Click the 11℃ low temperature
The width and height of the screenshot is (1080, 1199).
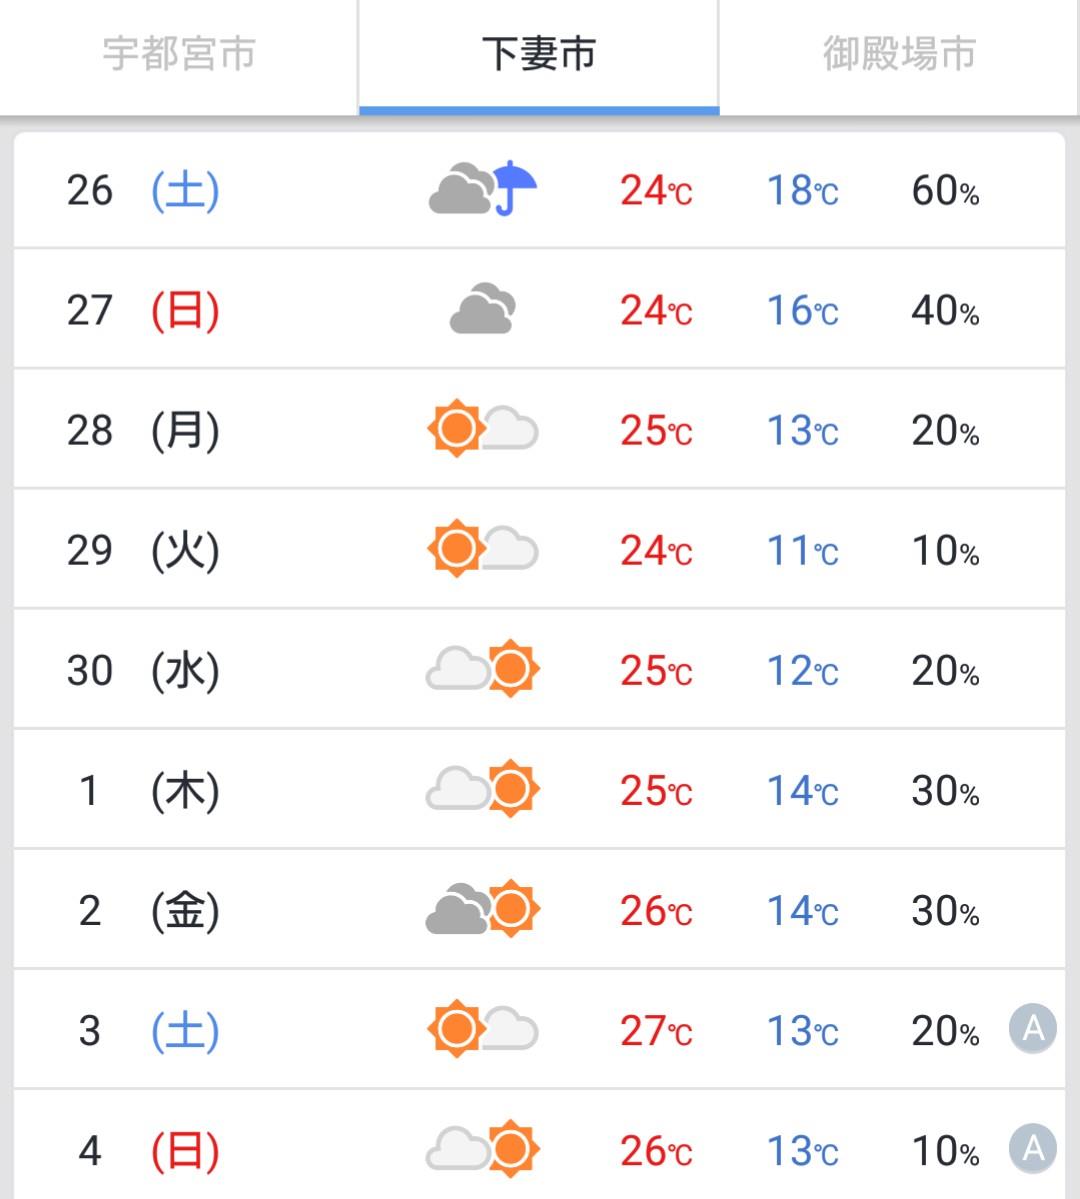pyautogui.click(x=802, y=551)
